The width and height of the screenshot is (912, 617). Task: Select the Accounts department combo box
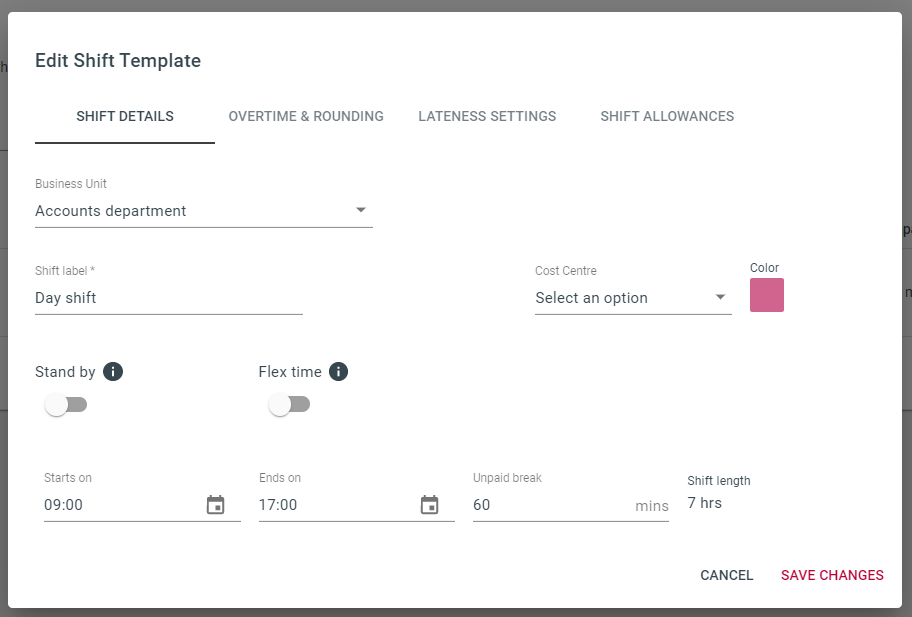pyautogui.click(x=204, y=211)
